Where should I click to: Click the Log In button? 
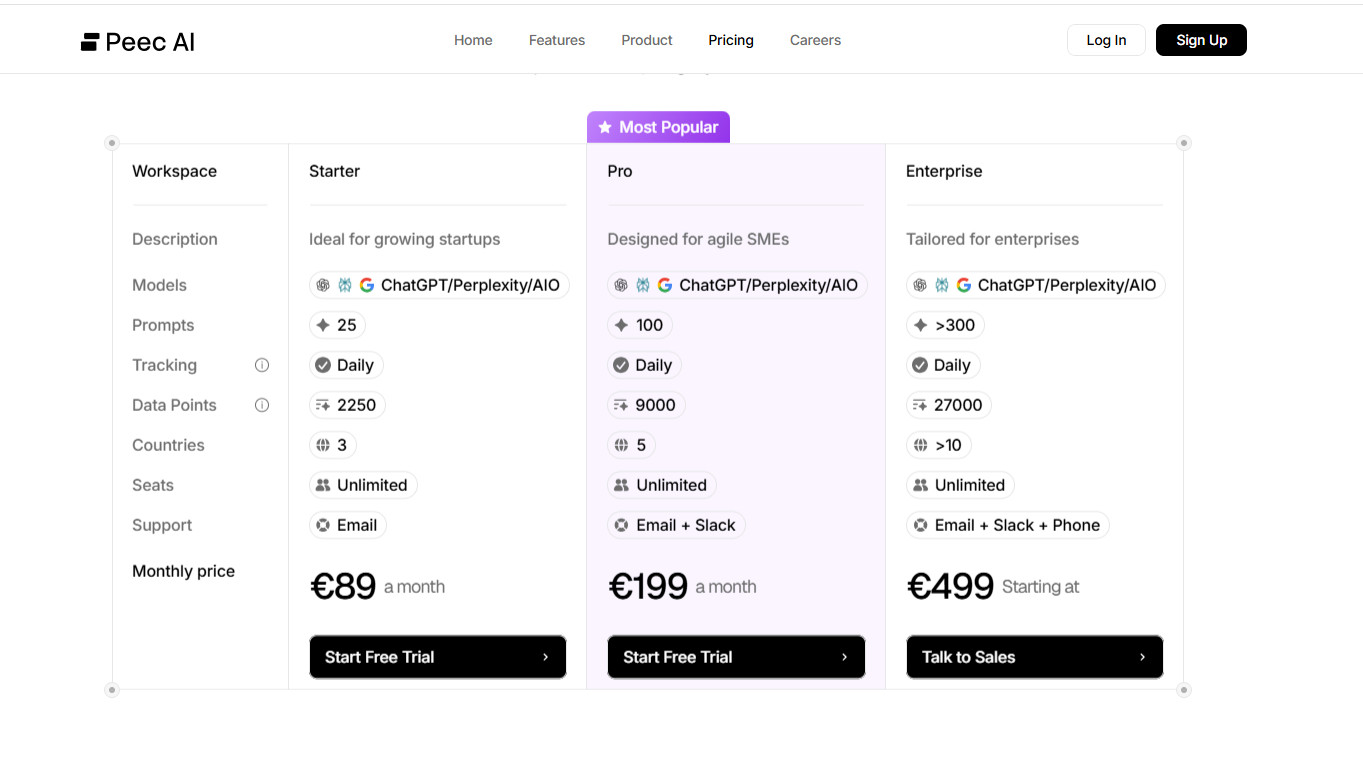click(x=1105, y=40)
